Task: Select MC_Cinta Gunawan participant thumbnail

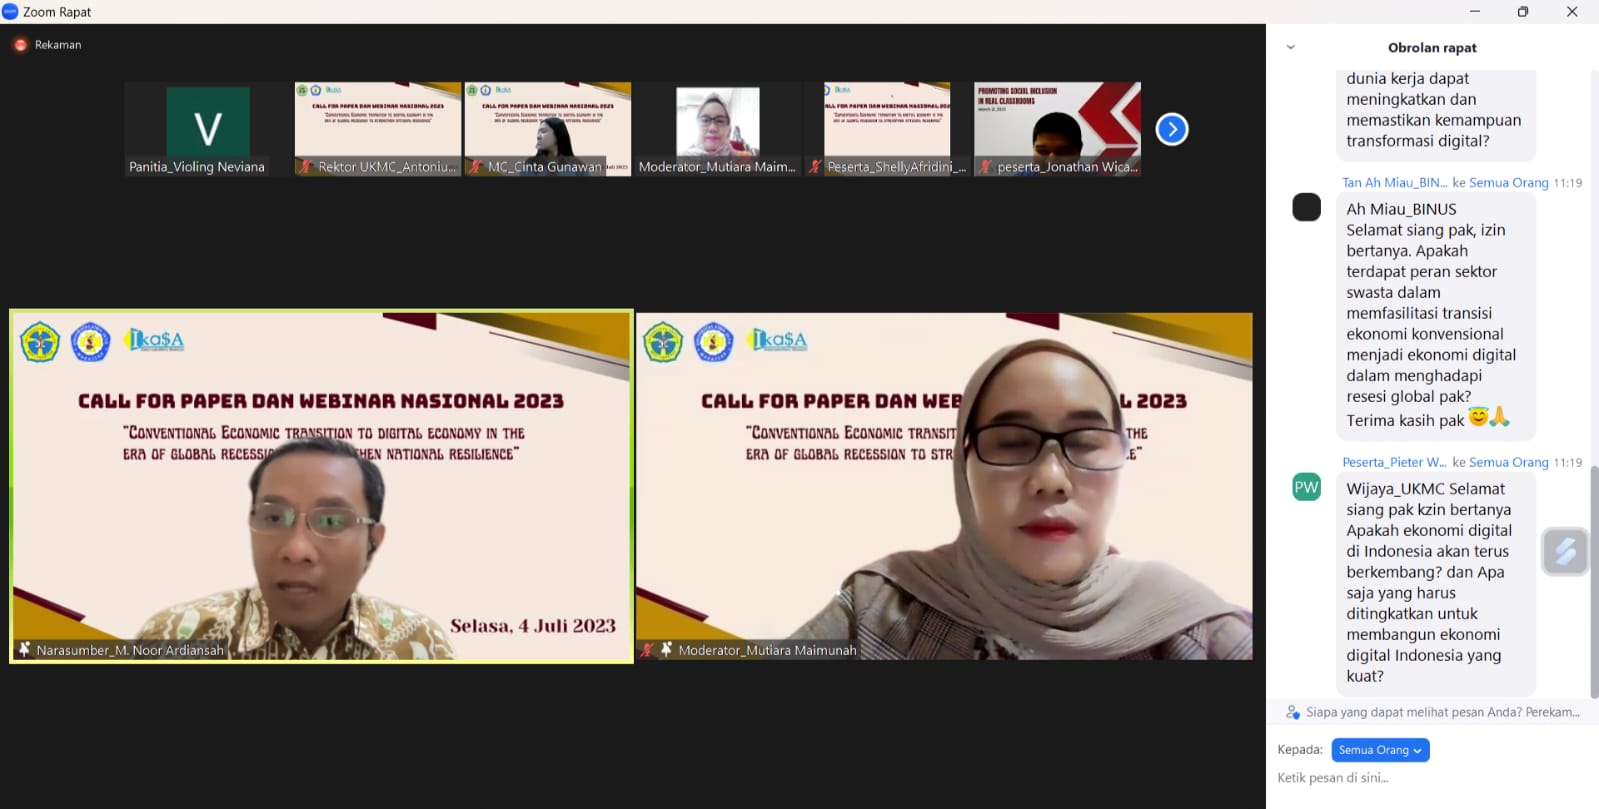Action: pos(548,129)
